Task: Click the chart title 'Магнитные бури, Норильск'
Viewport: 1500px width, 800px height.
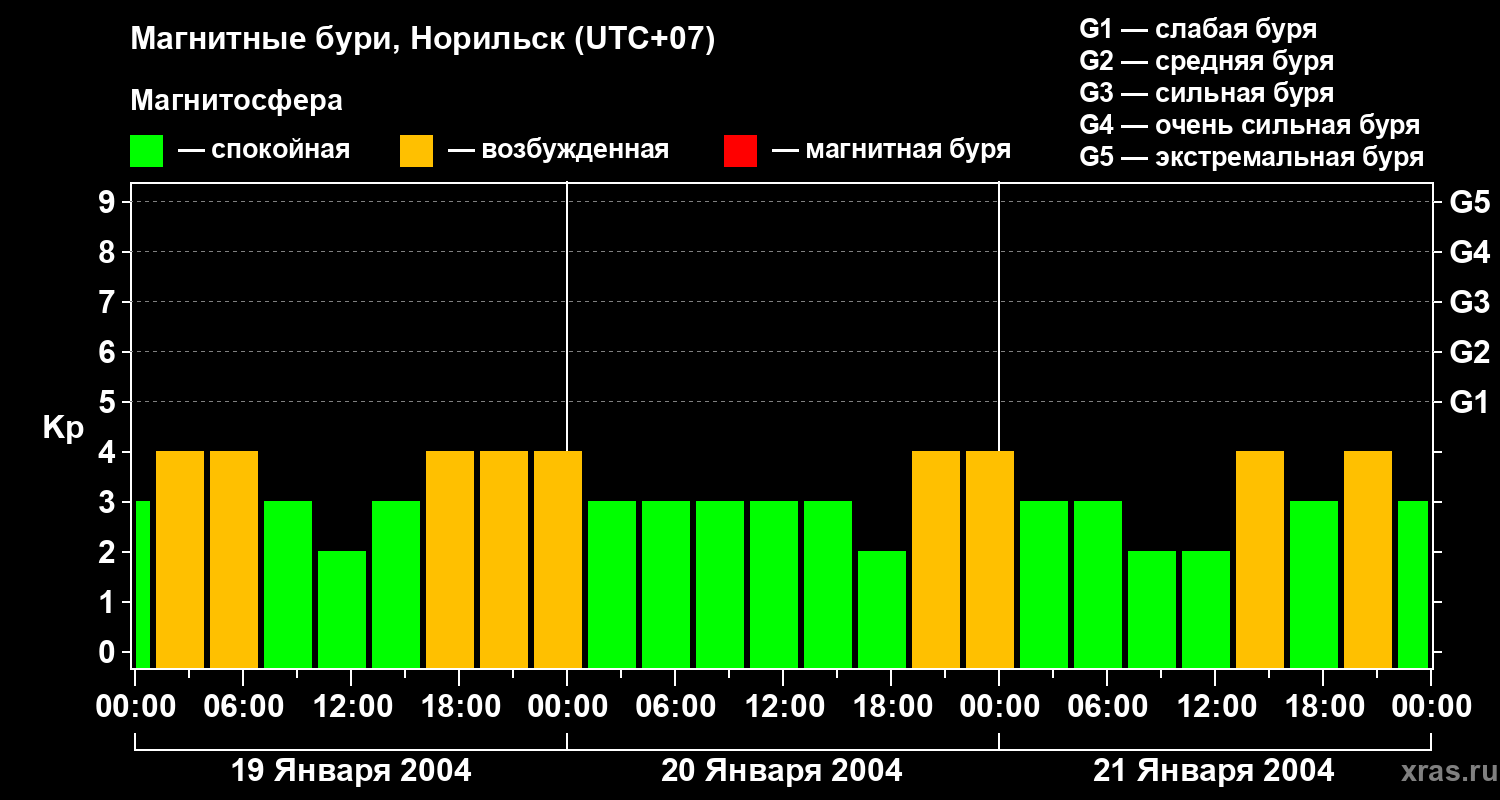Action: tap(423, 40)
